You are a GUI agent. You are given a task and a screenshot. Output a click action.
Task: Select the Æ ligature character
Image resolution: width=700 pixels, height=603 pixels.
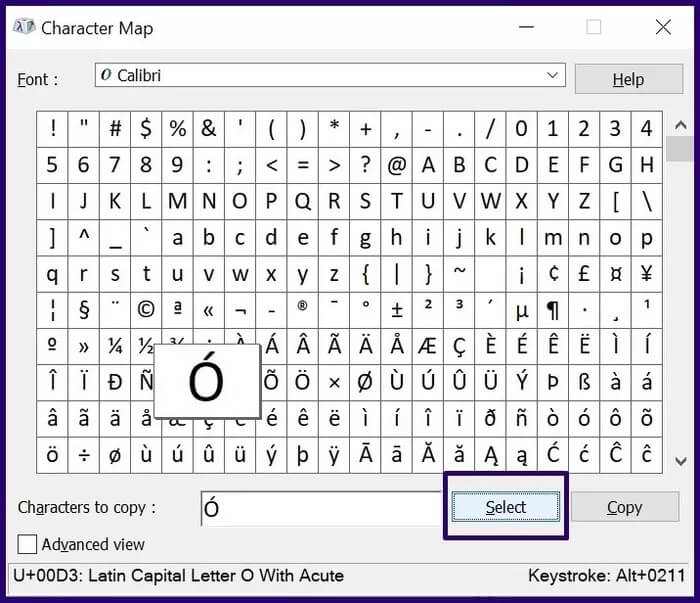428,346
